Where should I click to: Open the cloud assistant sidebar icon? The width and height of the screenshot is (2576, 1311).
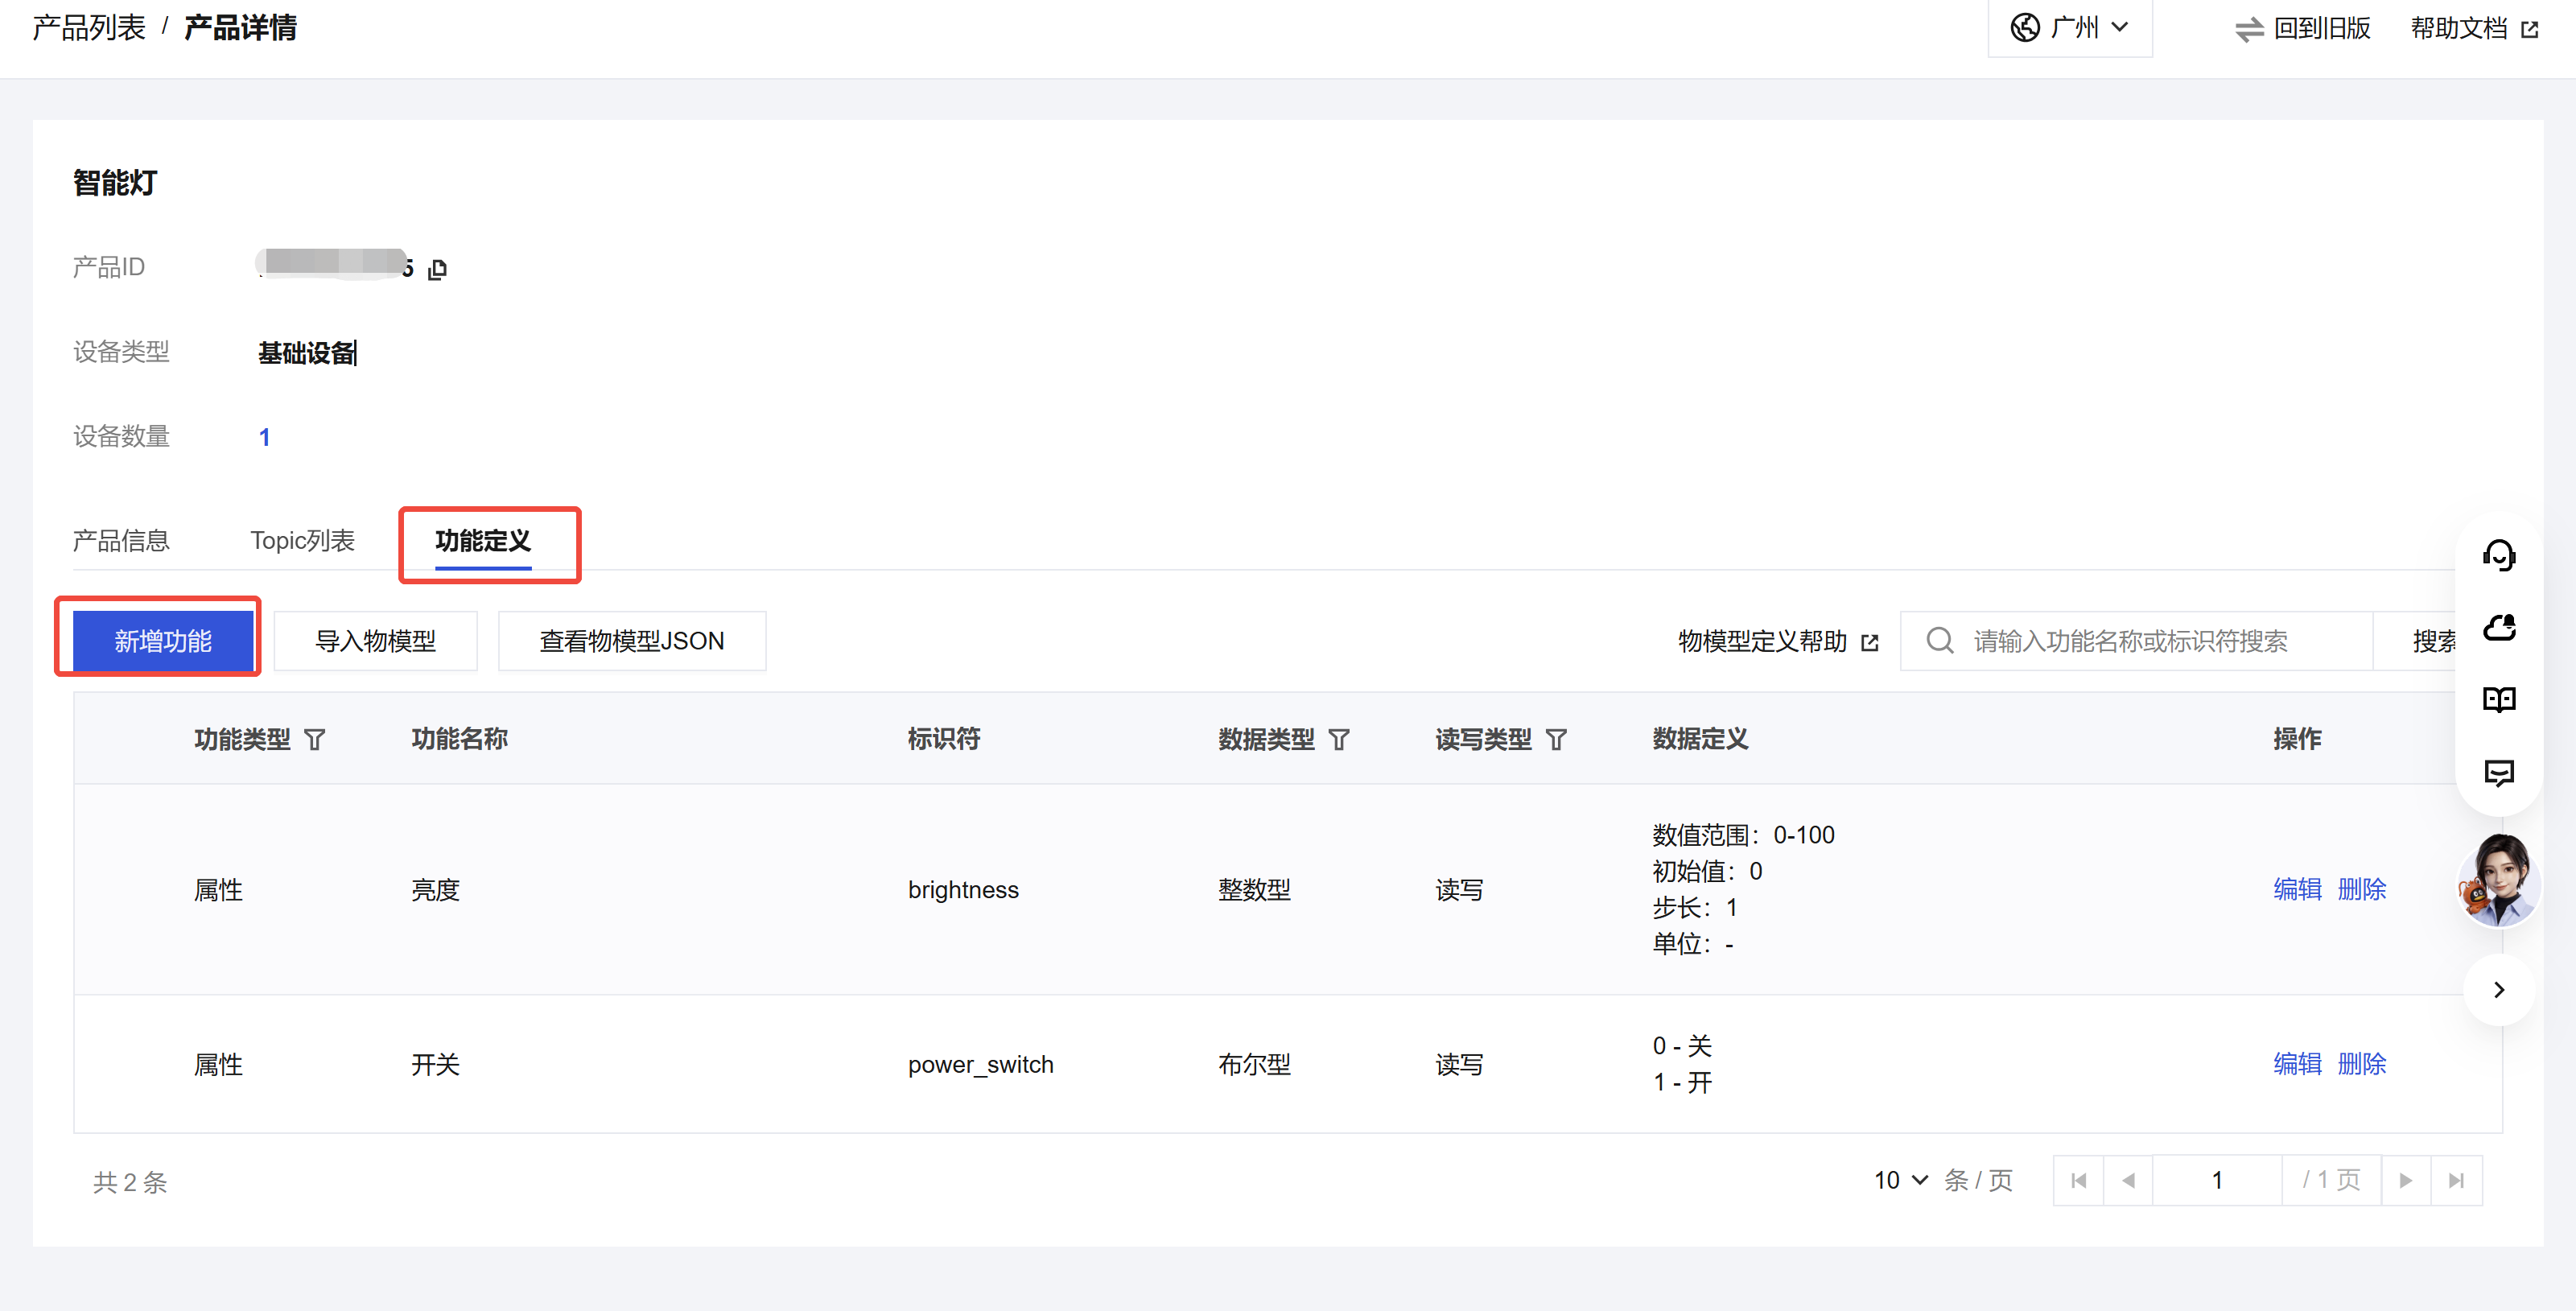tap(2498, 627)
